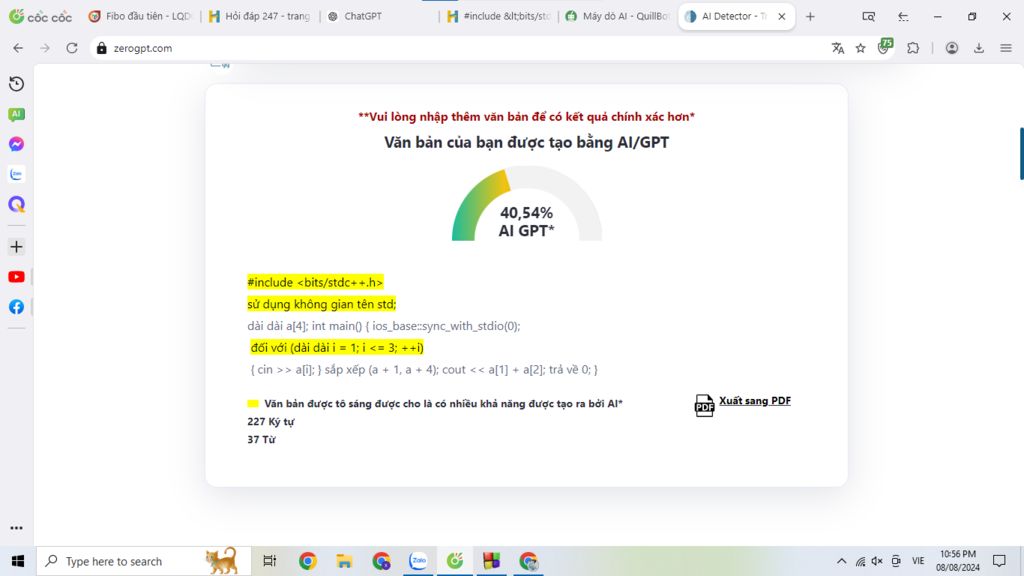Switch to the ChatGPT tab
1024x576 pixels.
pyautogui.click(x=379, y=16)
